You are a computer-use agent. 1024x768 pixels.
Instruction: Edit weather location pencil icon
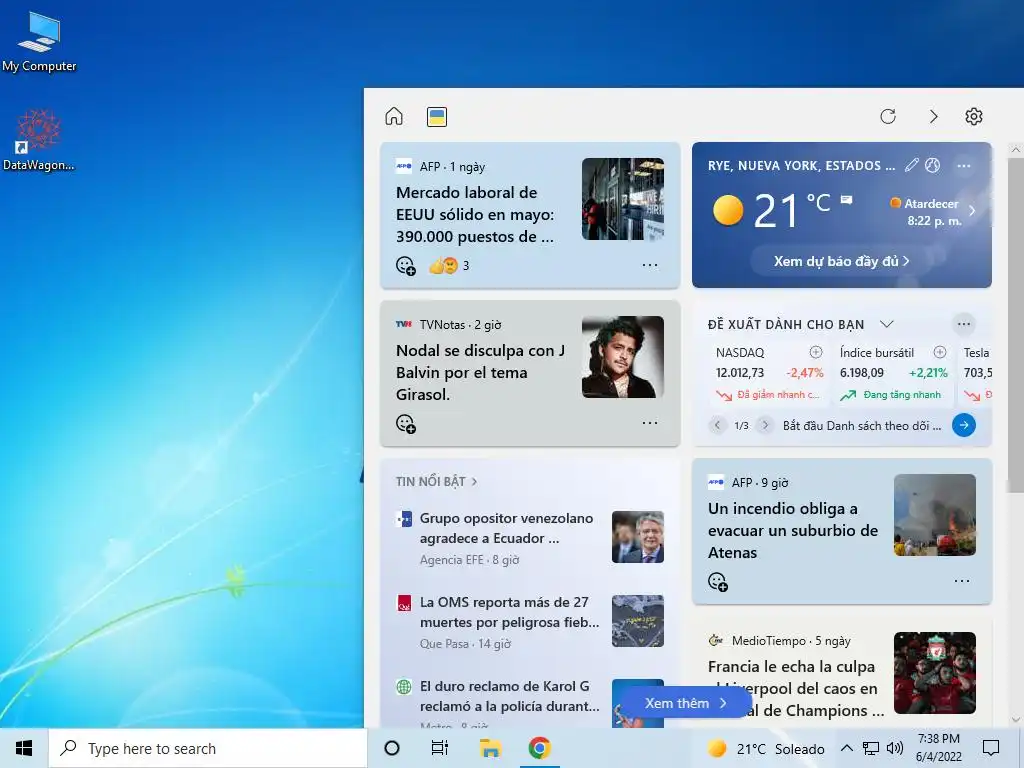click(x=912, y=165)
